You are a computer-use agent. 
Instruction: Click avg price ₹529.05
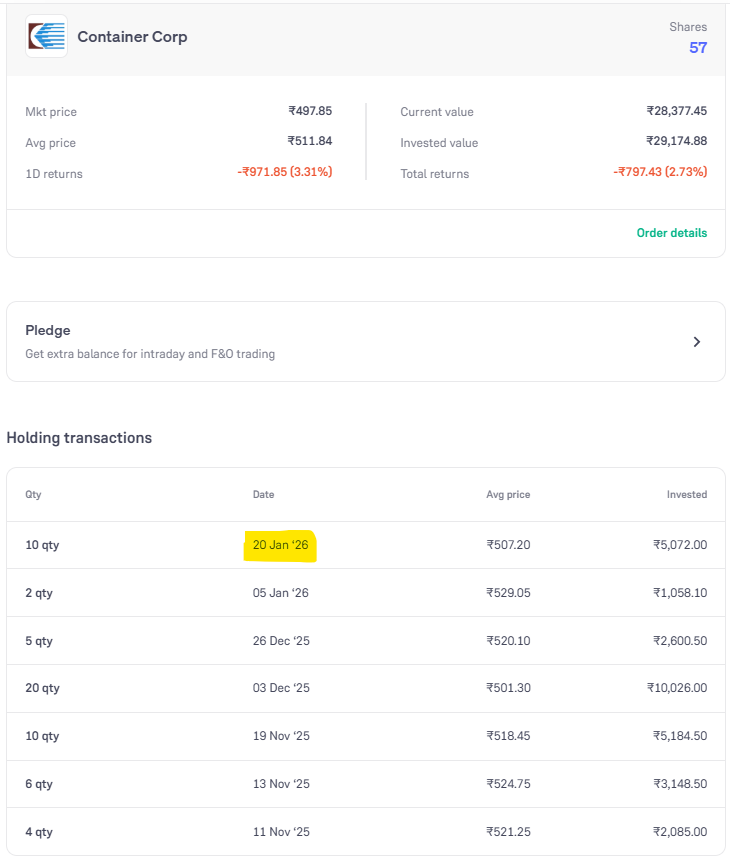tap(508, 593)
